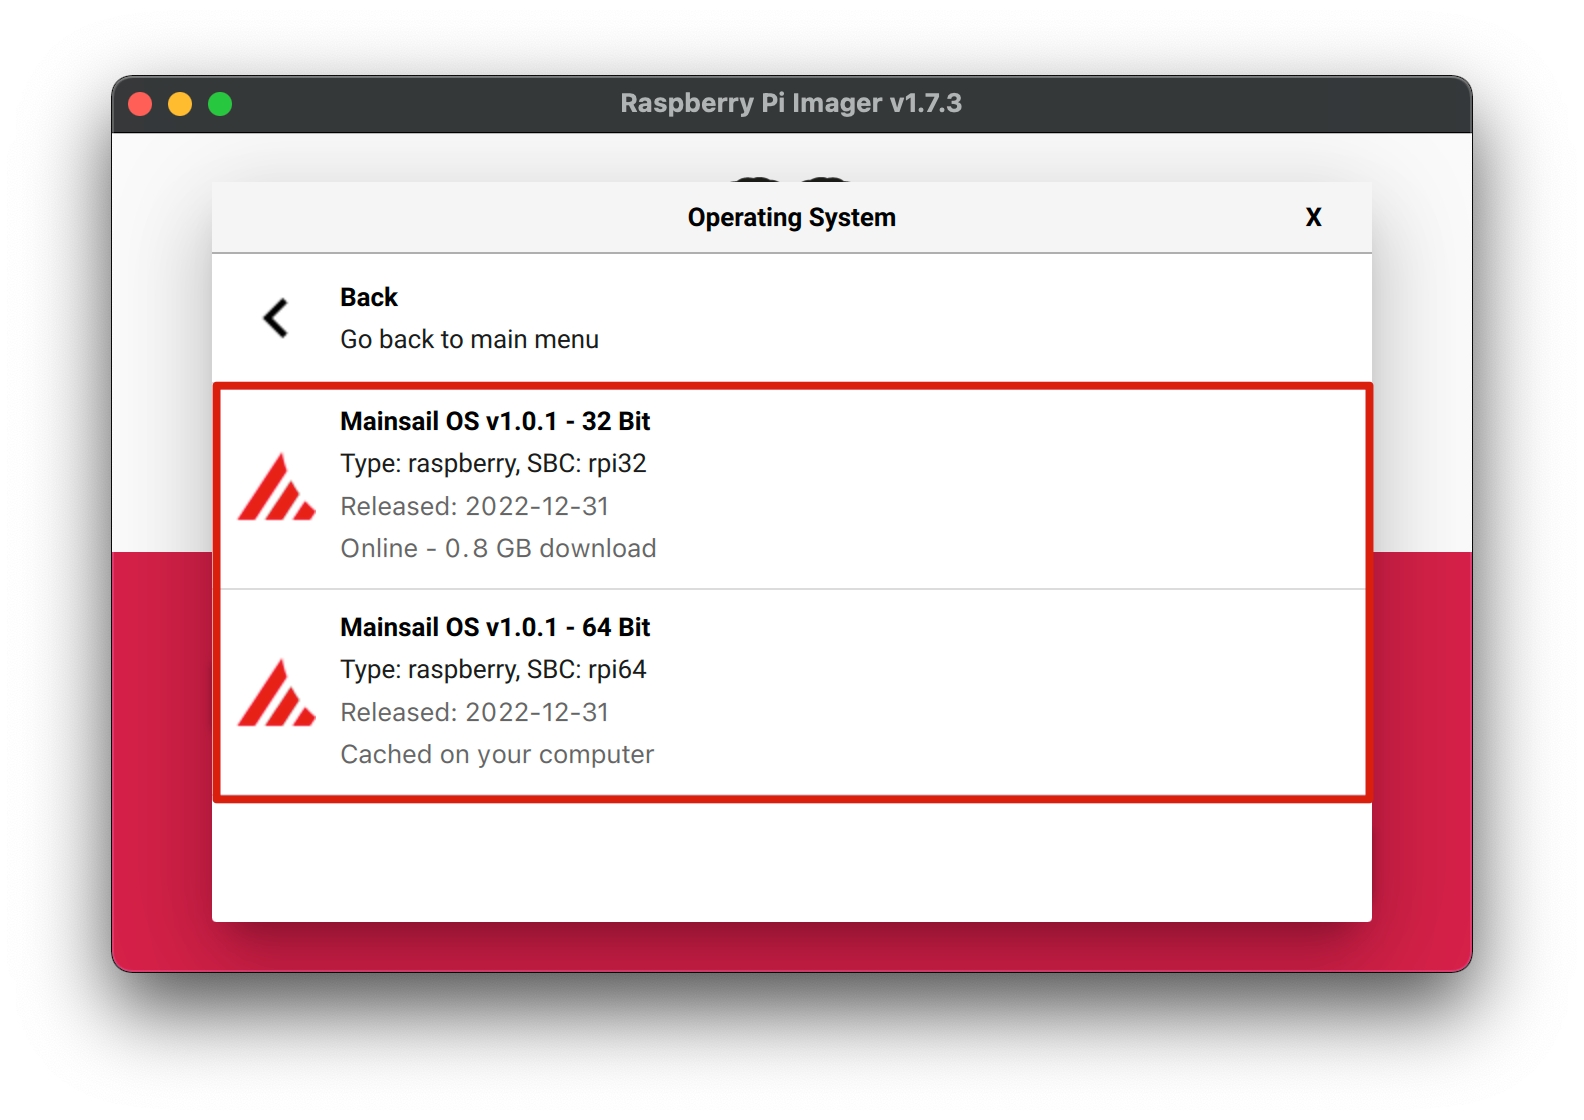Click the Mainsail logo for 32 Bit
Viewport: 1584px width, 1120px height.
tap(277, 487)
